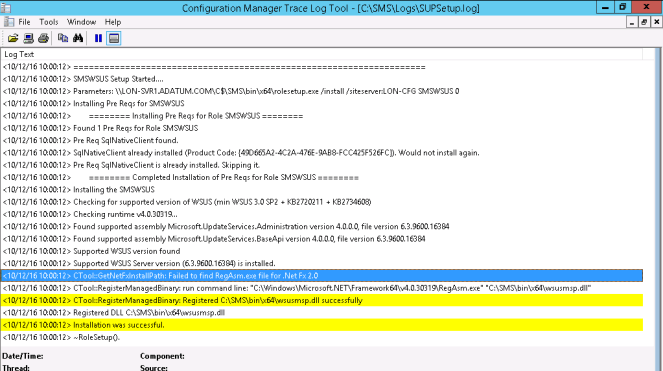Select '======== Installing Pre Reqs for Role SMSWSUS ========' line
This screenshot has height=371, width=663.
[x=322, y=116]
